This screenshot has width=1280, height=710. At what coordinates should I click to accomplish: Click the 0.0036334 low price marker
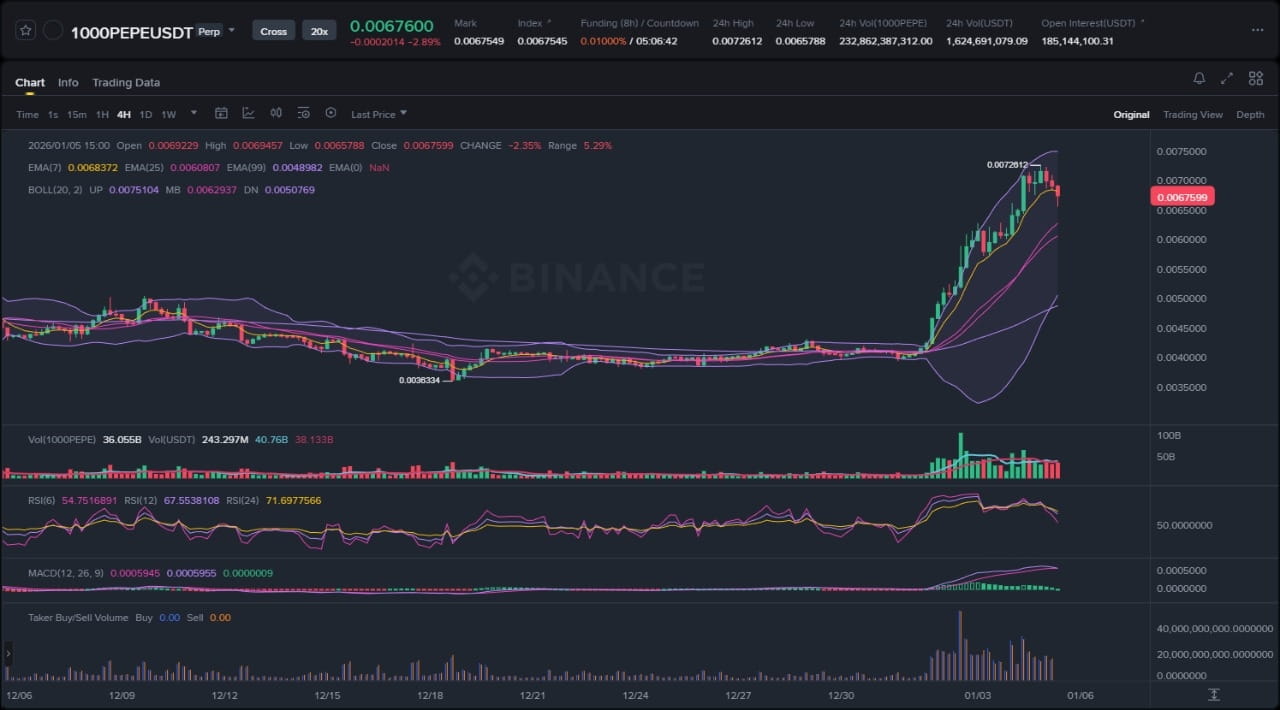[x=419, y=380]
